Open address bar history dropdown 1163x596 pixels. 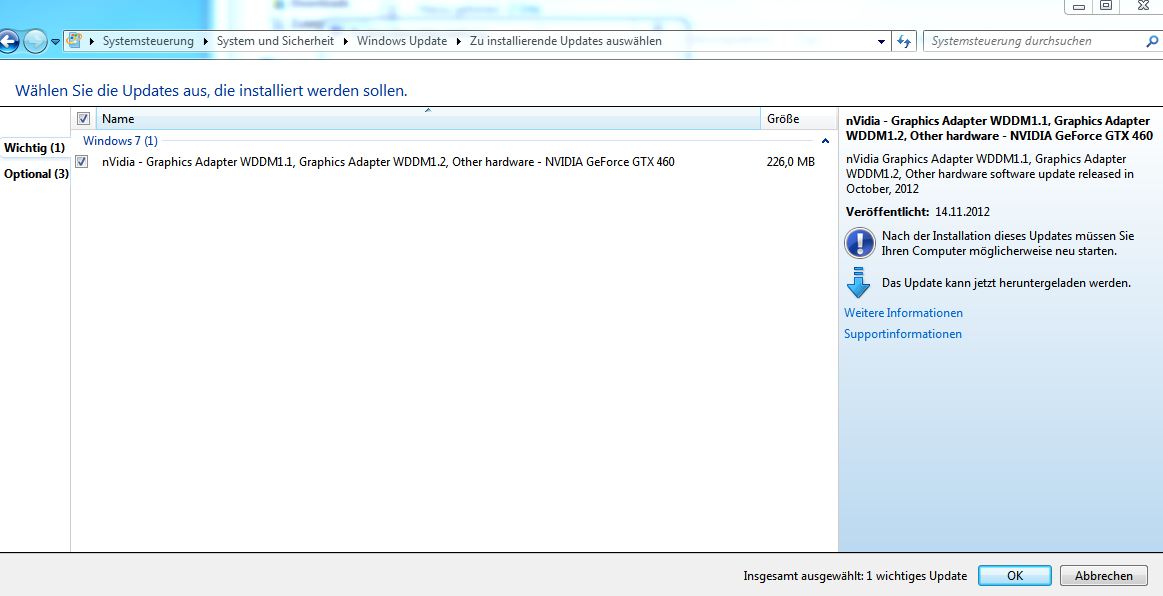[x=881, y=42]
